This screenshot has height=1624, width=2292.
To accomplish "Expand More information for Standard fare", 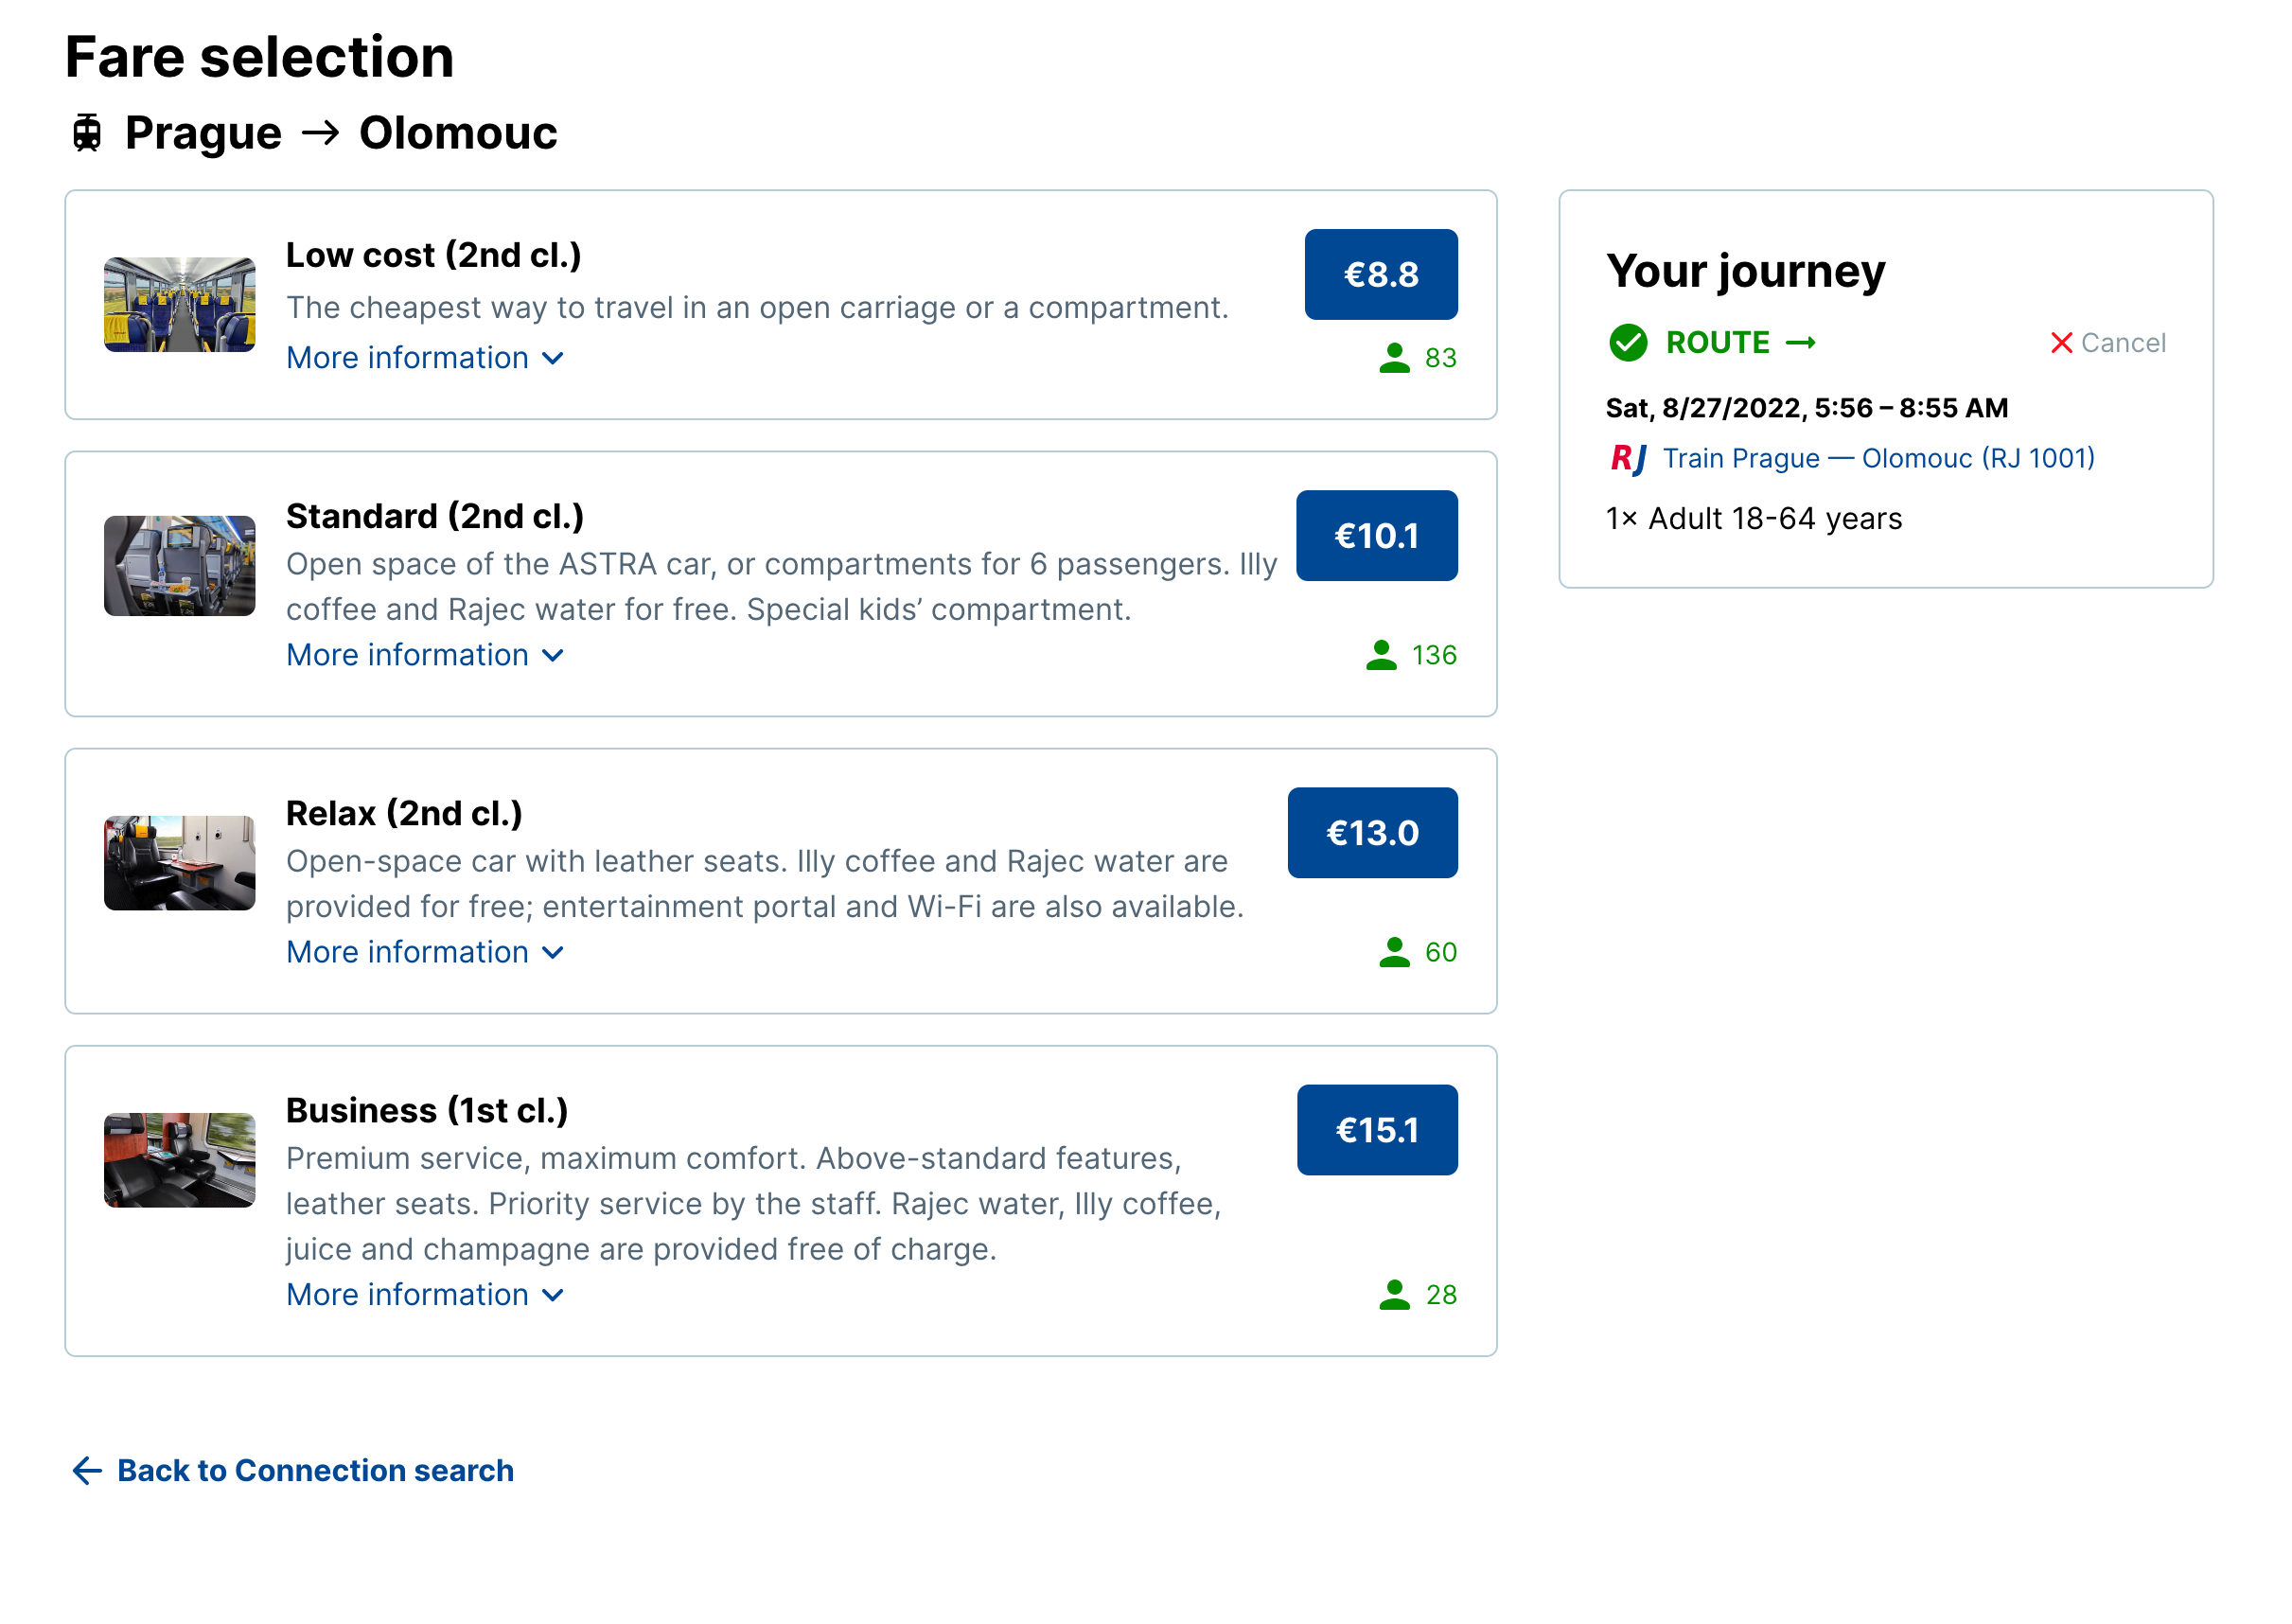I will point(426,655).
